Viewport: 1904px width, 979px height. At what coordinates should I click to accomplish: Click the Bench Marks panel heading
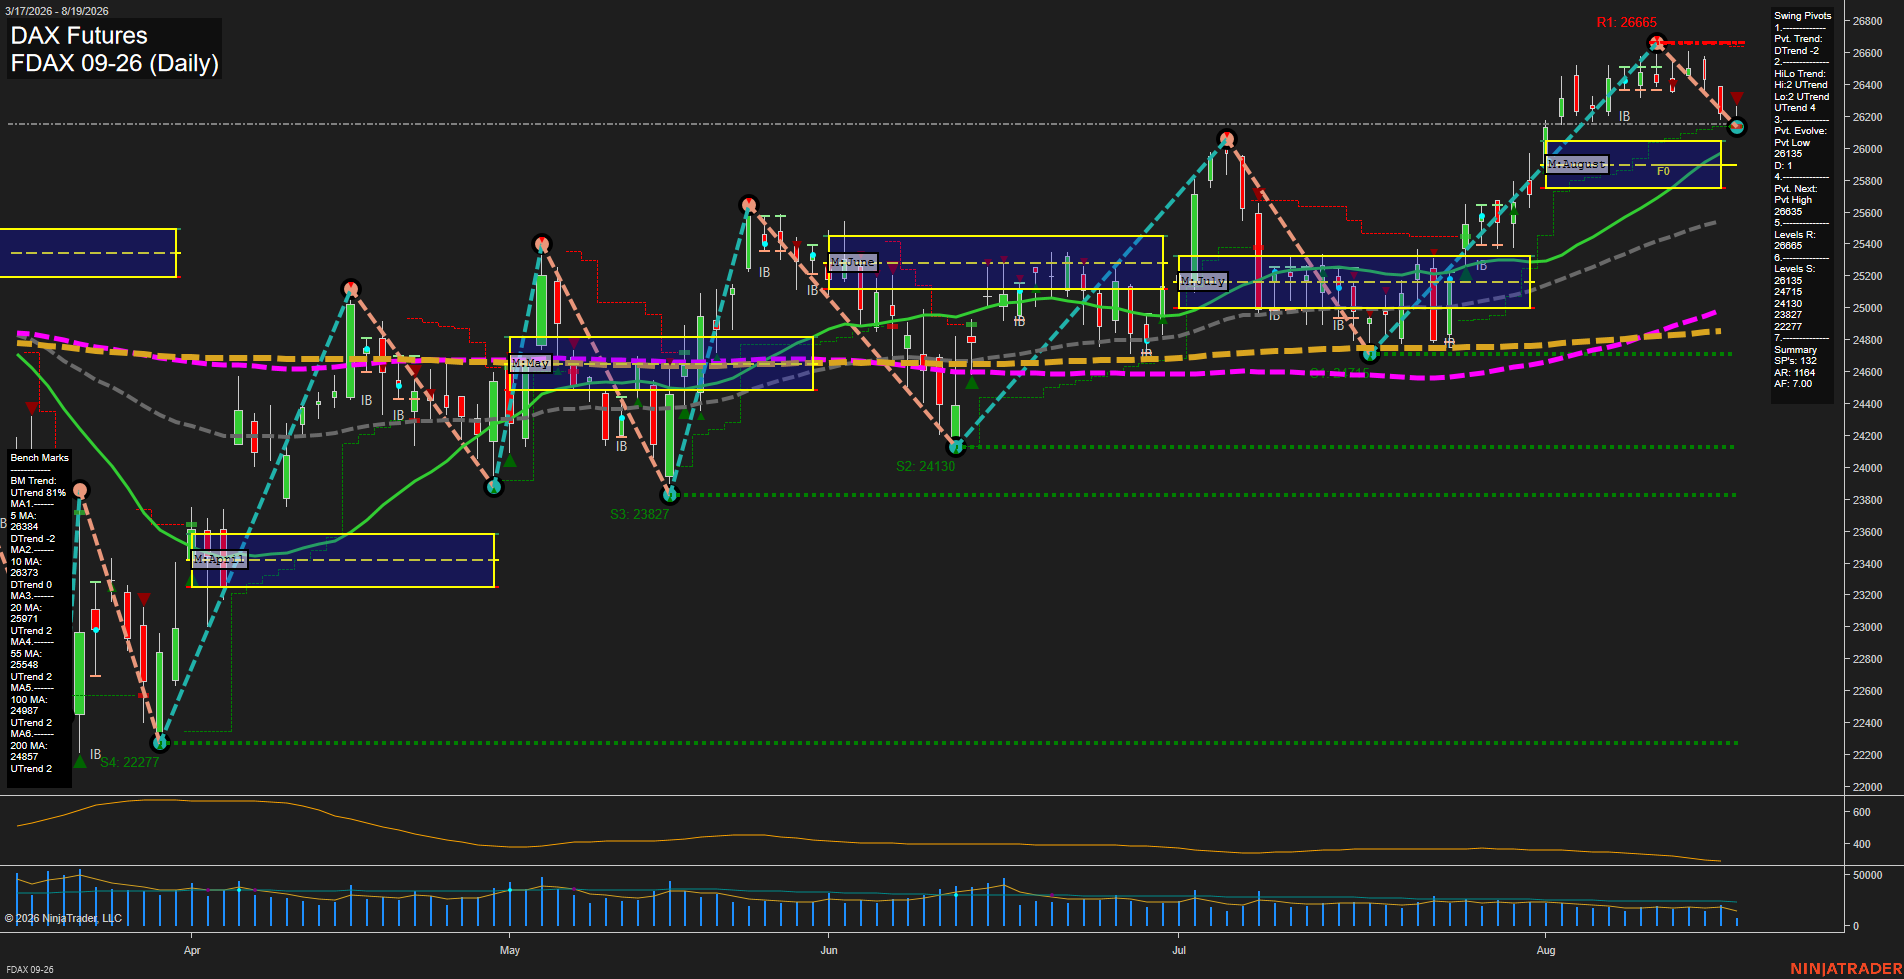40,458
